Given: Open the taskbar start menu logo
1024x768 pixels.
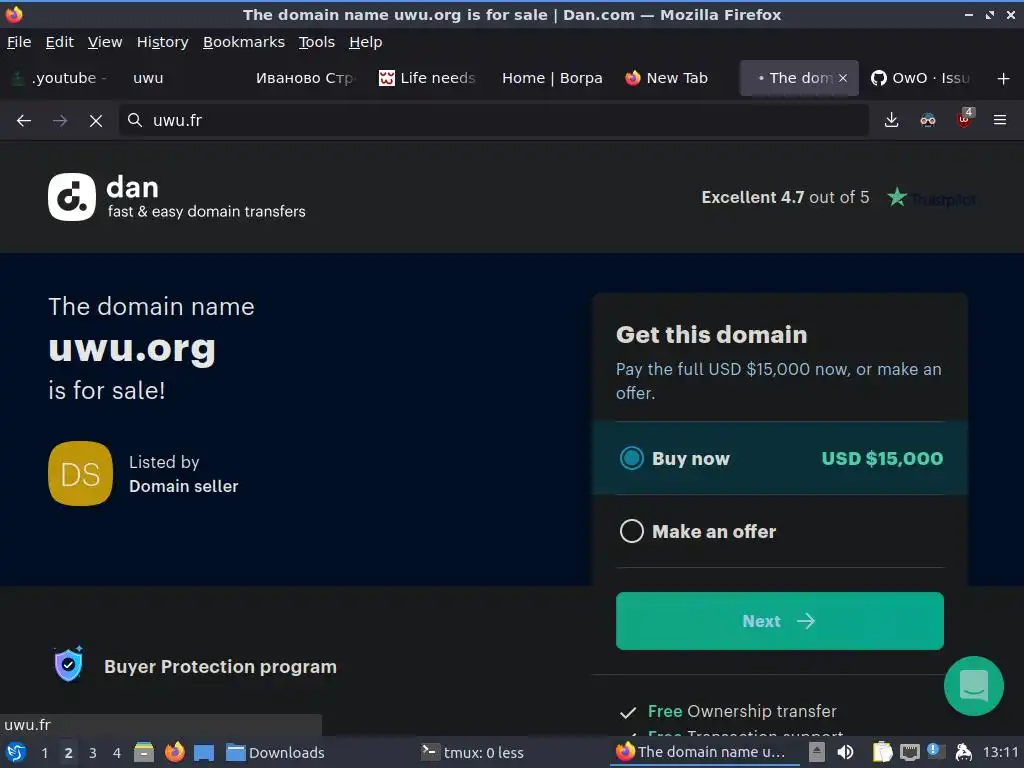Looking at the screenshot, I should point(16,752).
